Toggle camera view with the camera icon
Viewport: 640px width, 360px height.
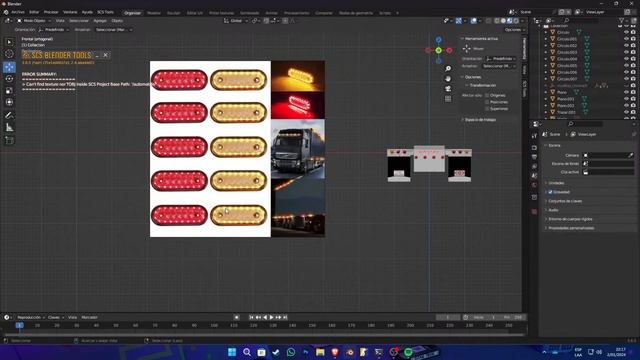[448, 89]
